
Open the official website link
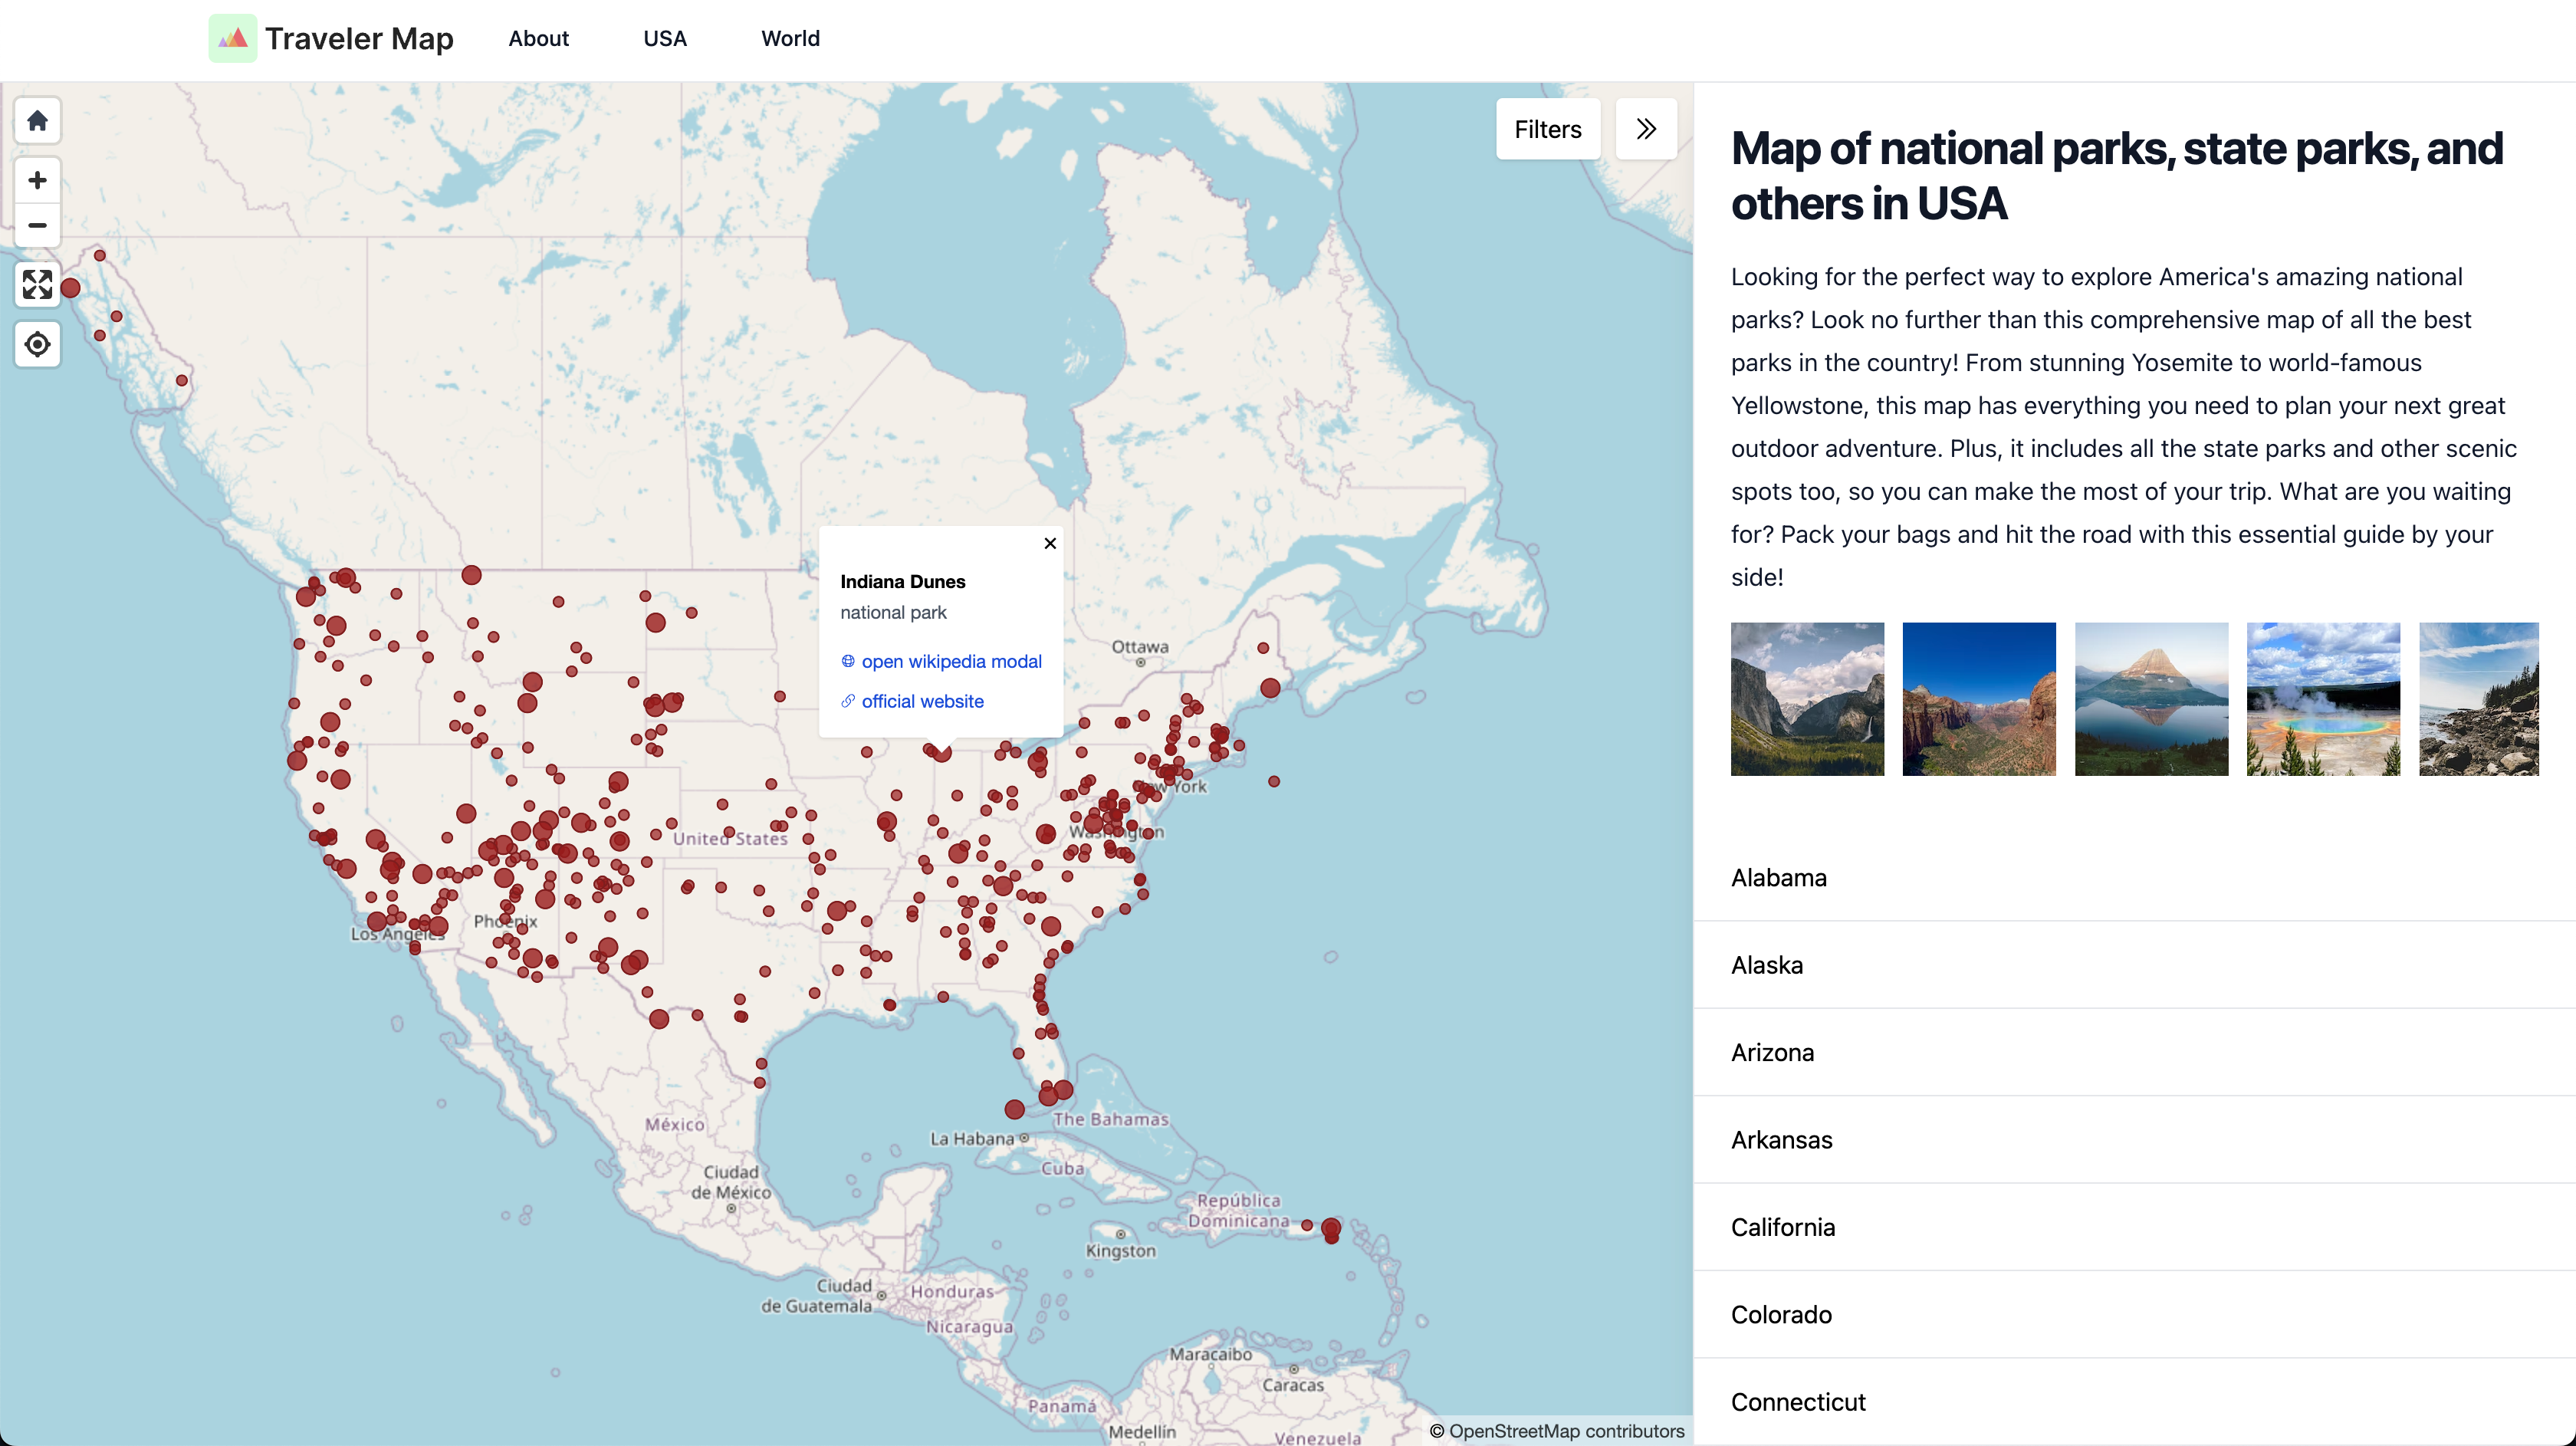923,701
